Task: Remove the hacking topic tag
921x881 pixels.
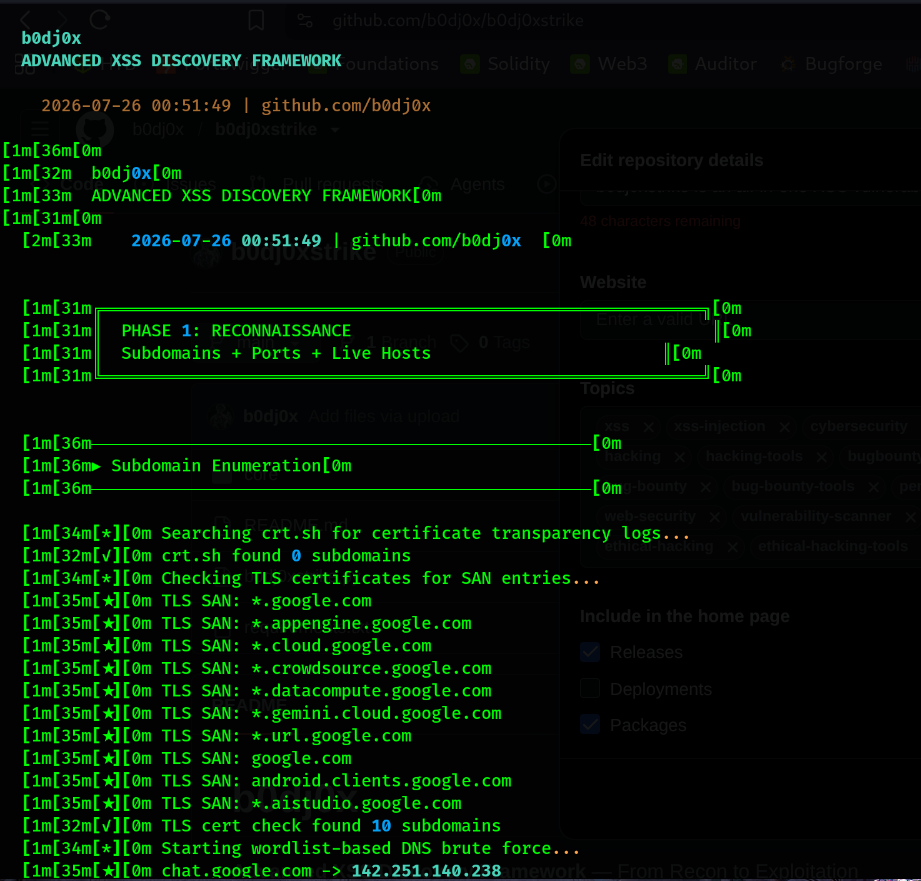Action: tap(680, 457)
